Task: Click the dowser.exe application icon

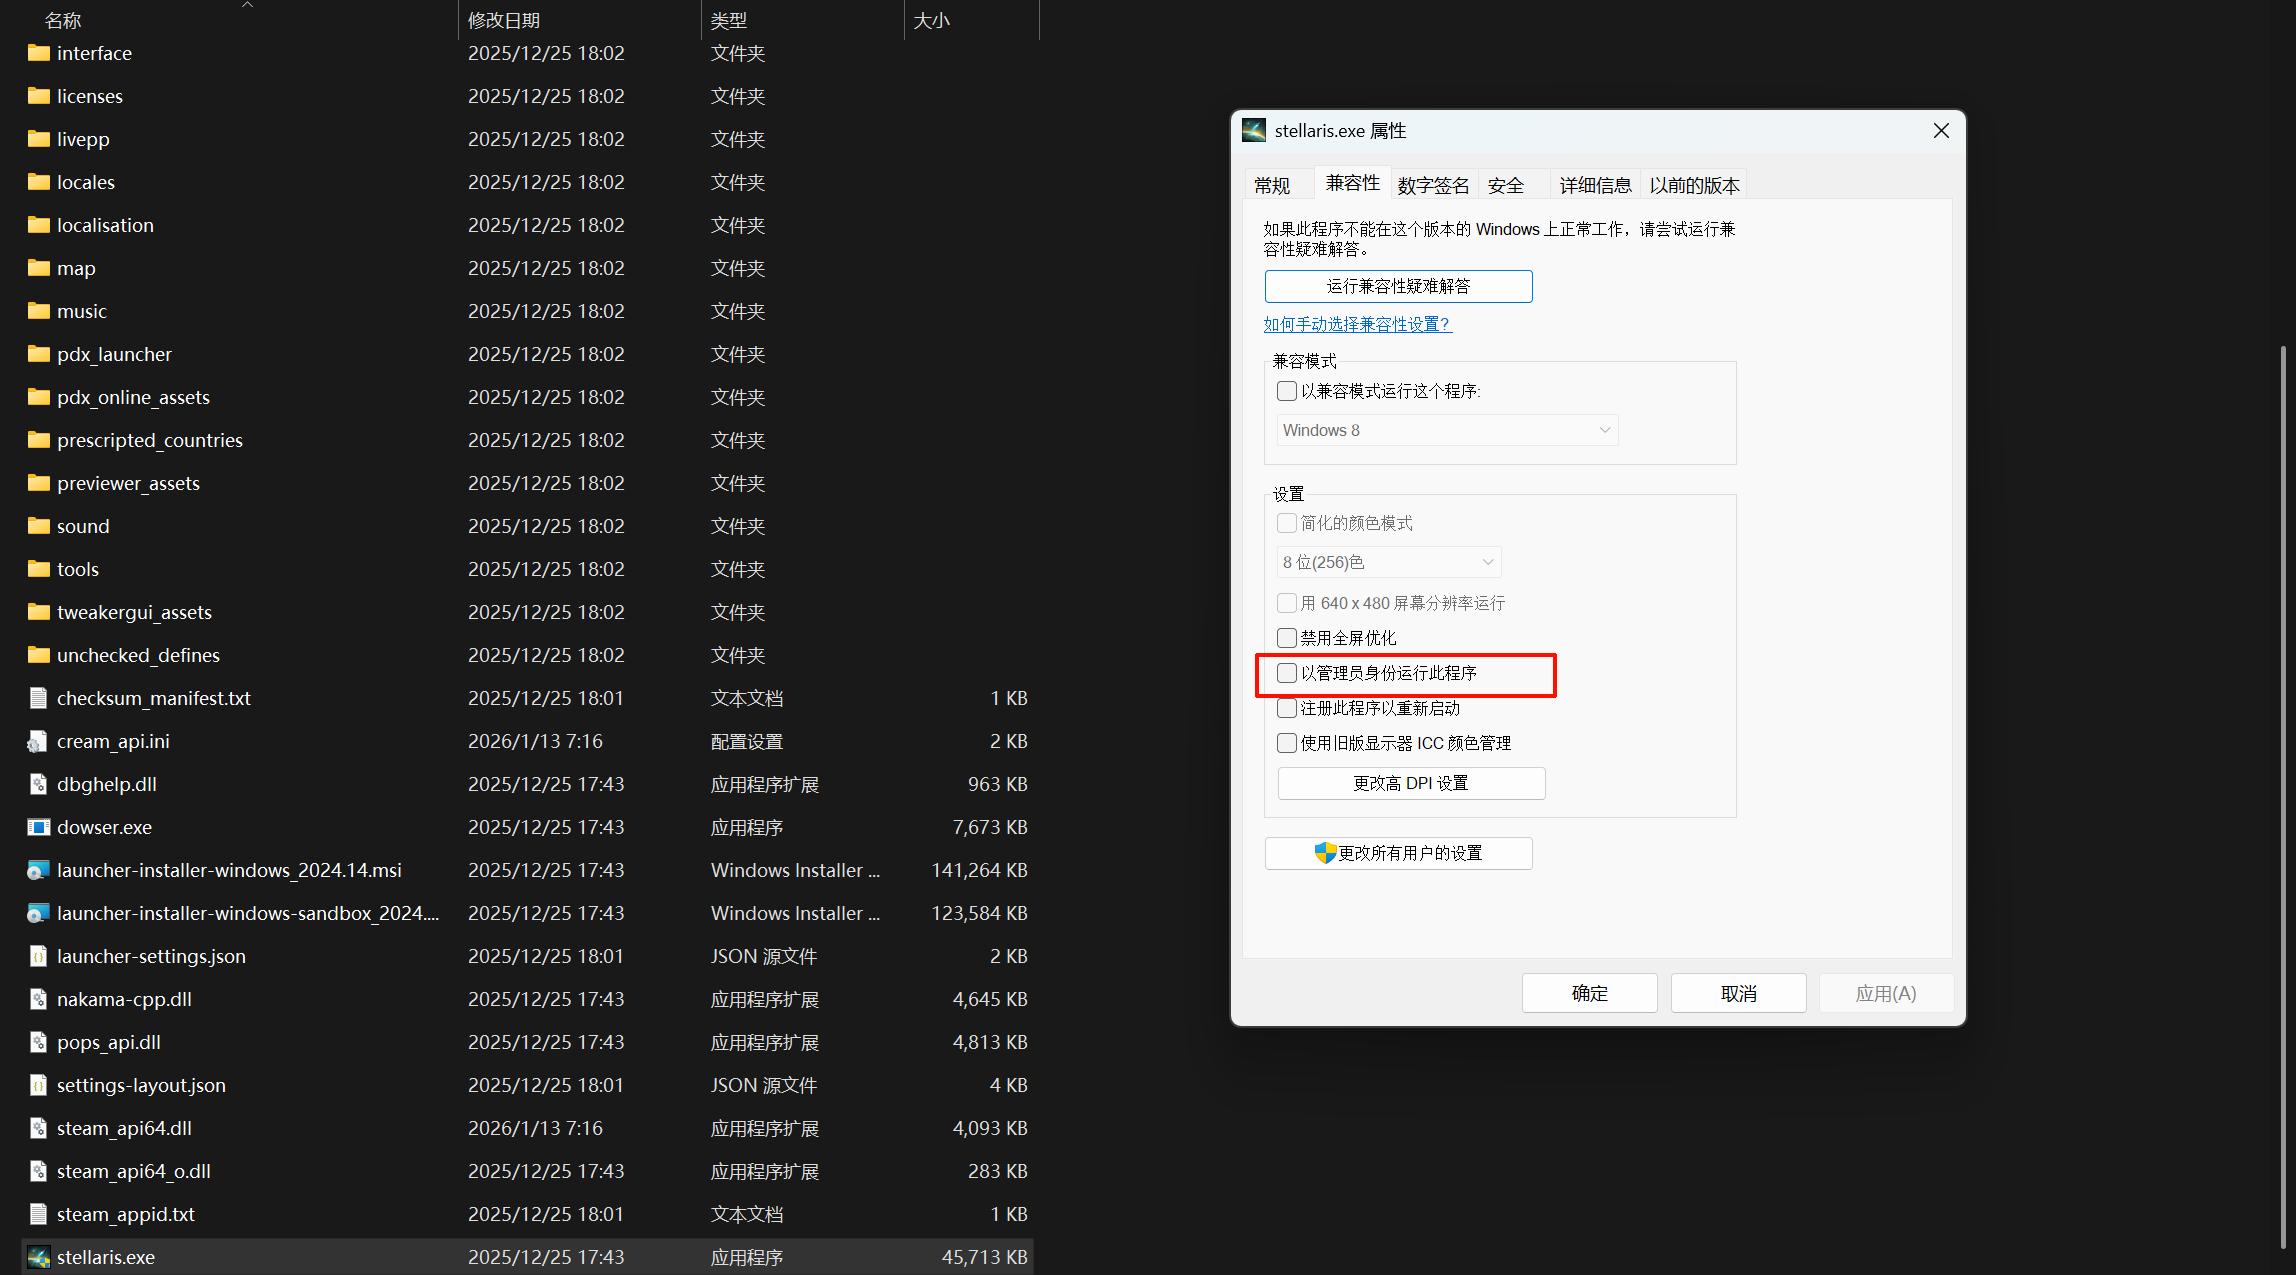Action: point(39,827)
